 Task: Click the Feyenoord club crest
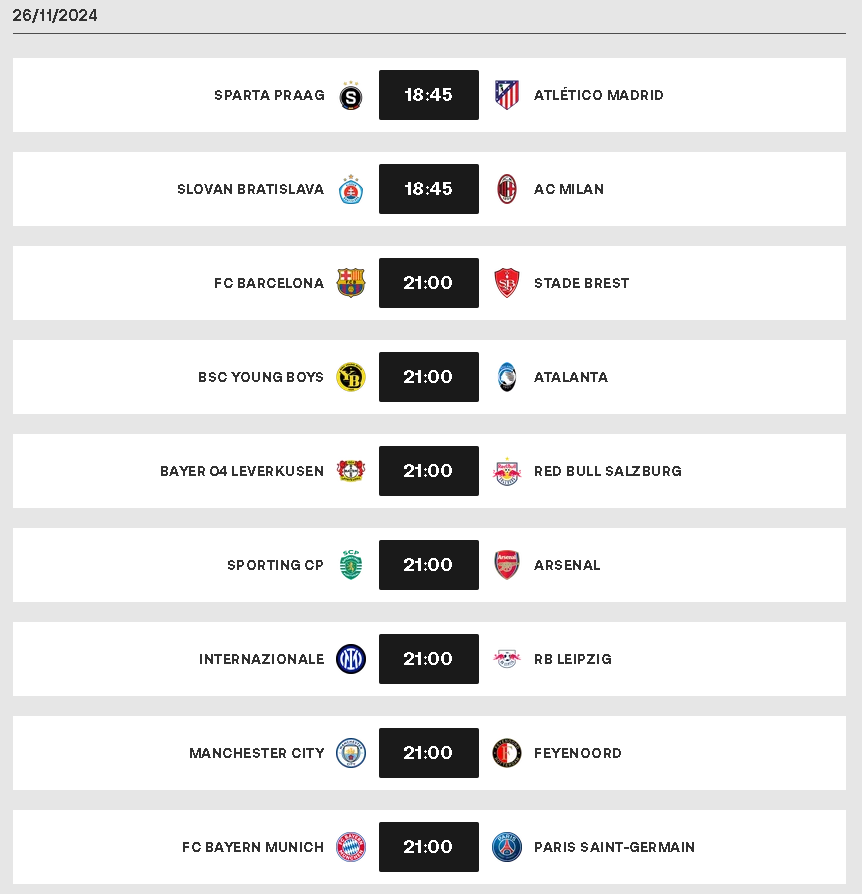507,753
